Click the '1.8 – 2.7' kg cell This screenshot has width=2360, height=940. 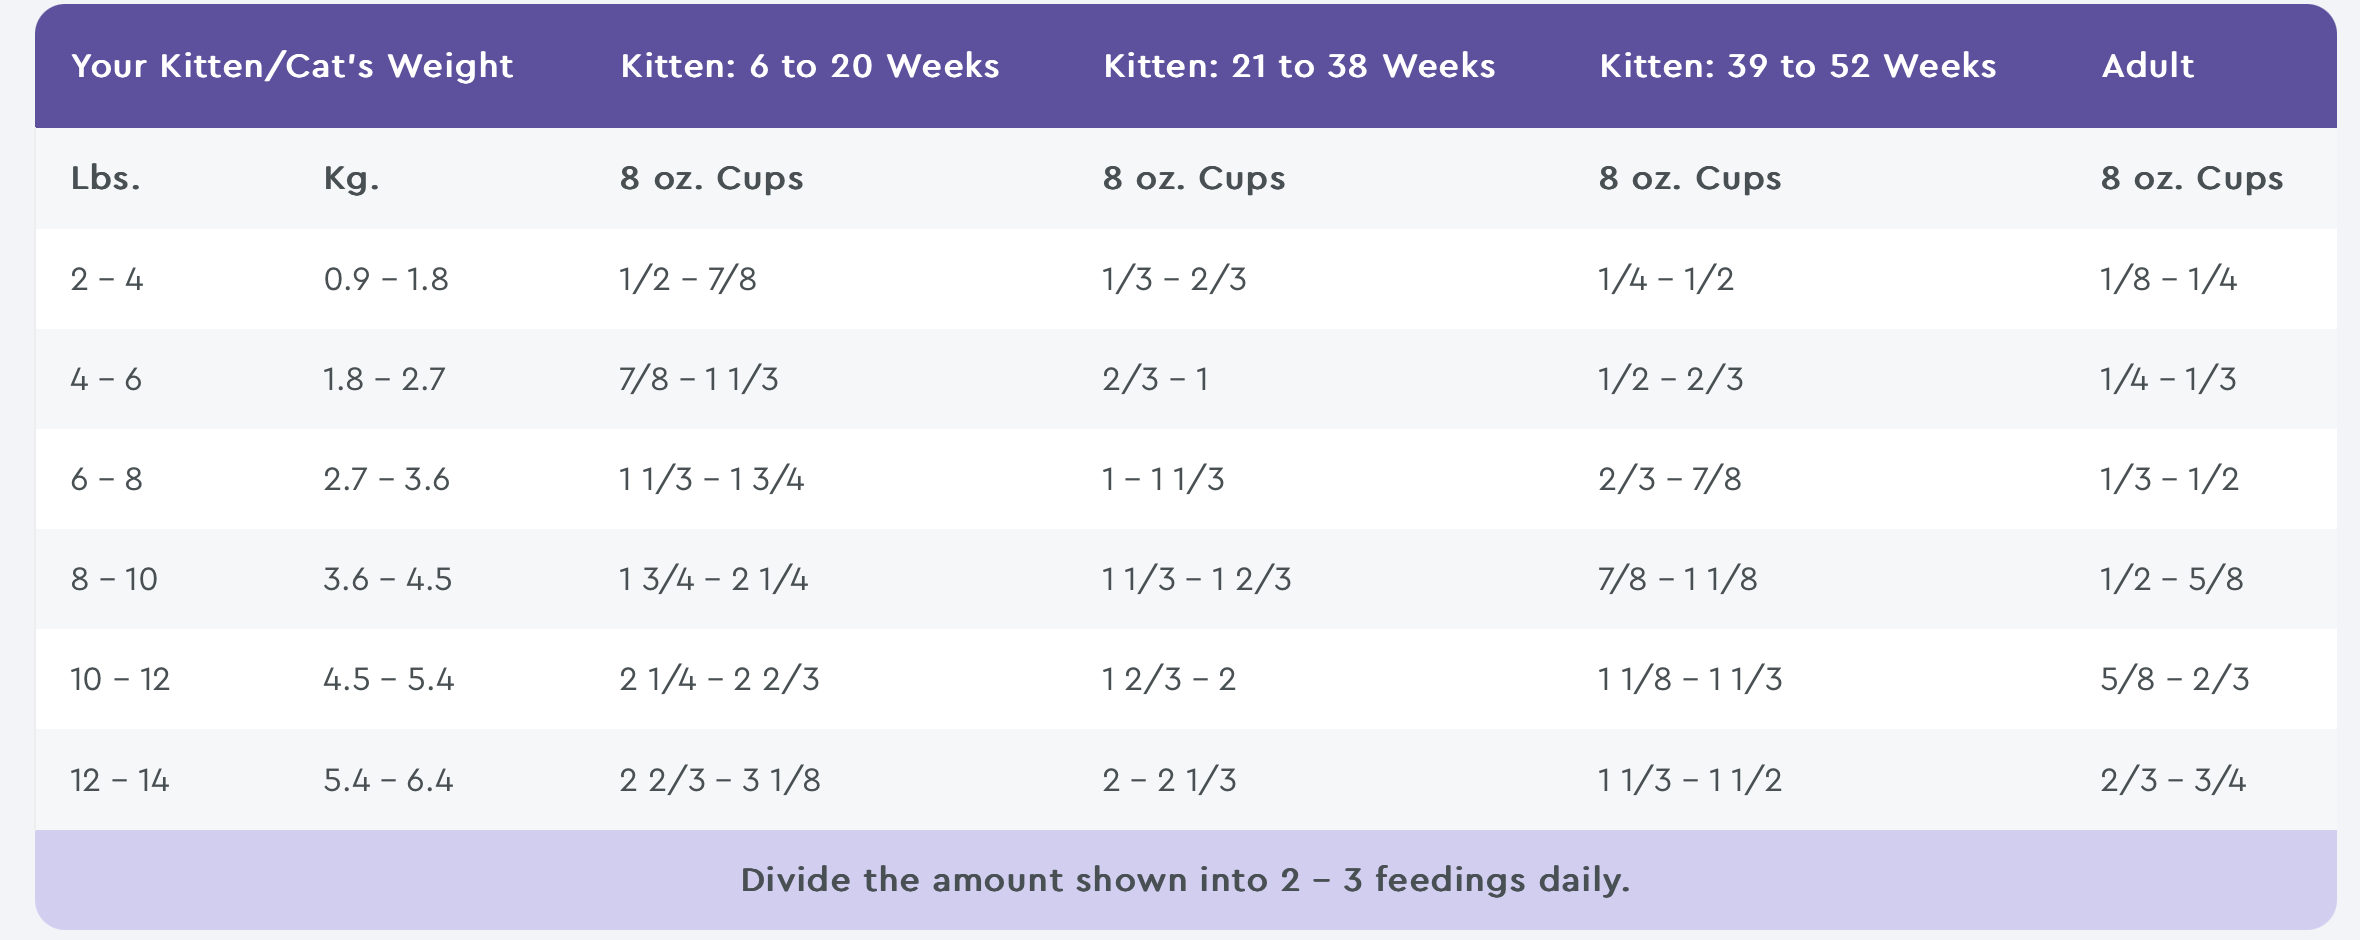tap(384, 379)
